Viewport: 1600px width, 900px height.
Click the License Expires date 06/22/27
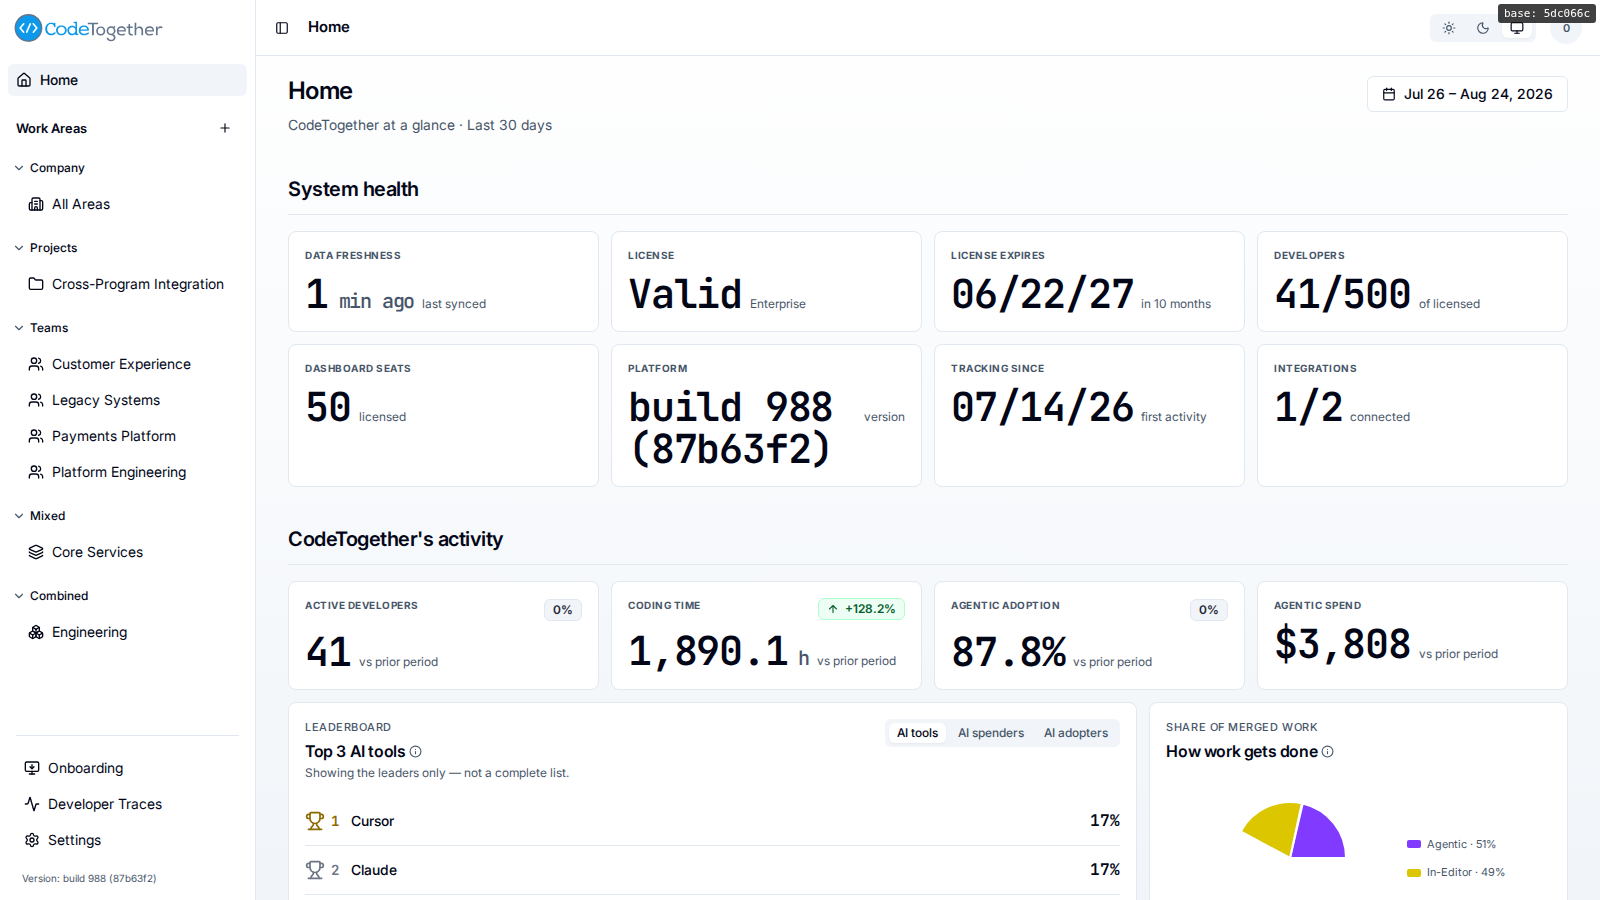pos(1042,294)
